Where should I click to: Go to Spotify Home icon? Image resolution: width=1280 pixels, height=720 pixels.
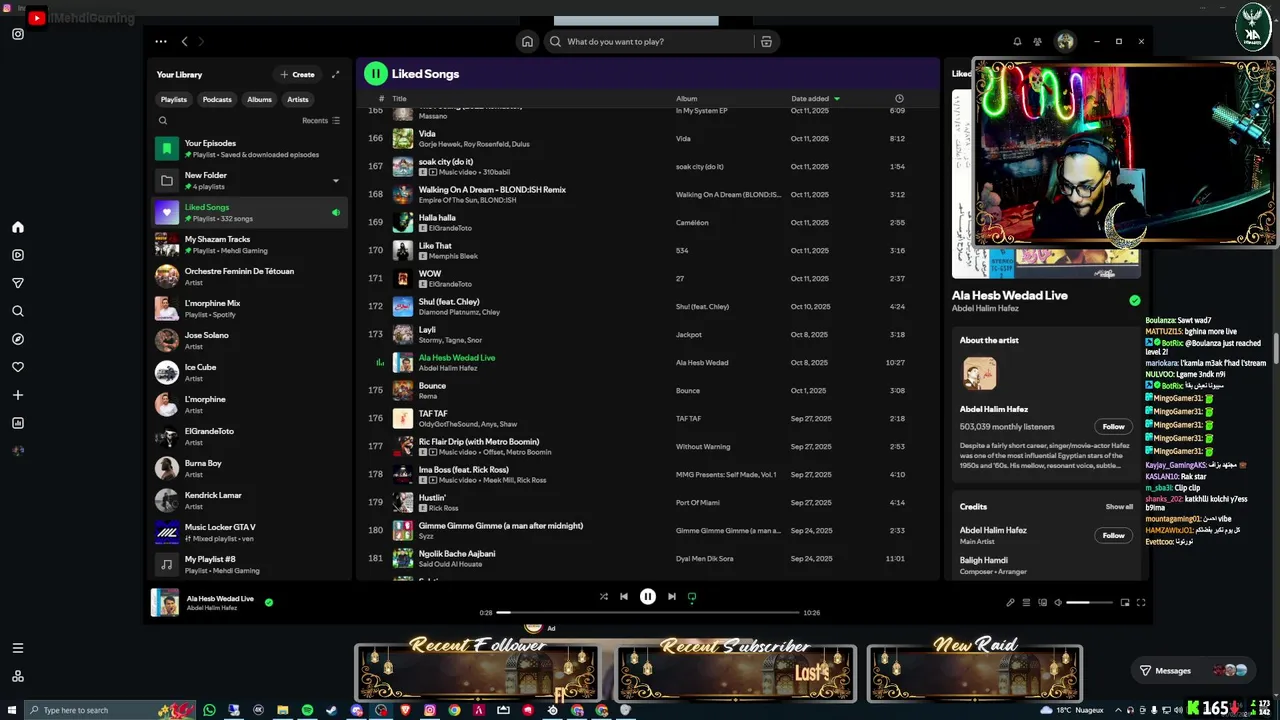coord(527,42)
